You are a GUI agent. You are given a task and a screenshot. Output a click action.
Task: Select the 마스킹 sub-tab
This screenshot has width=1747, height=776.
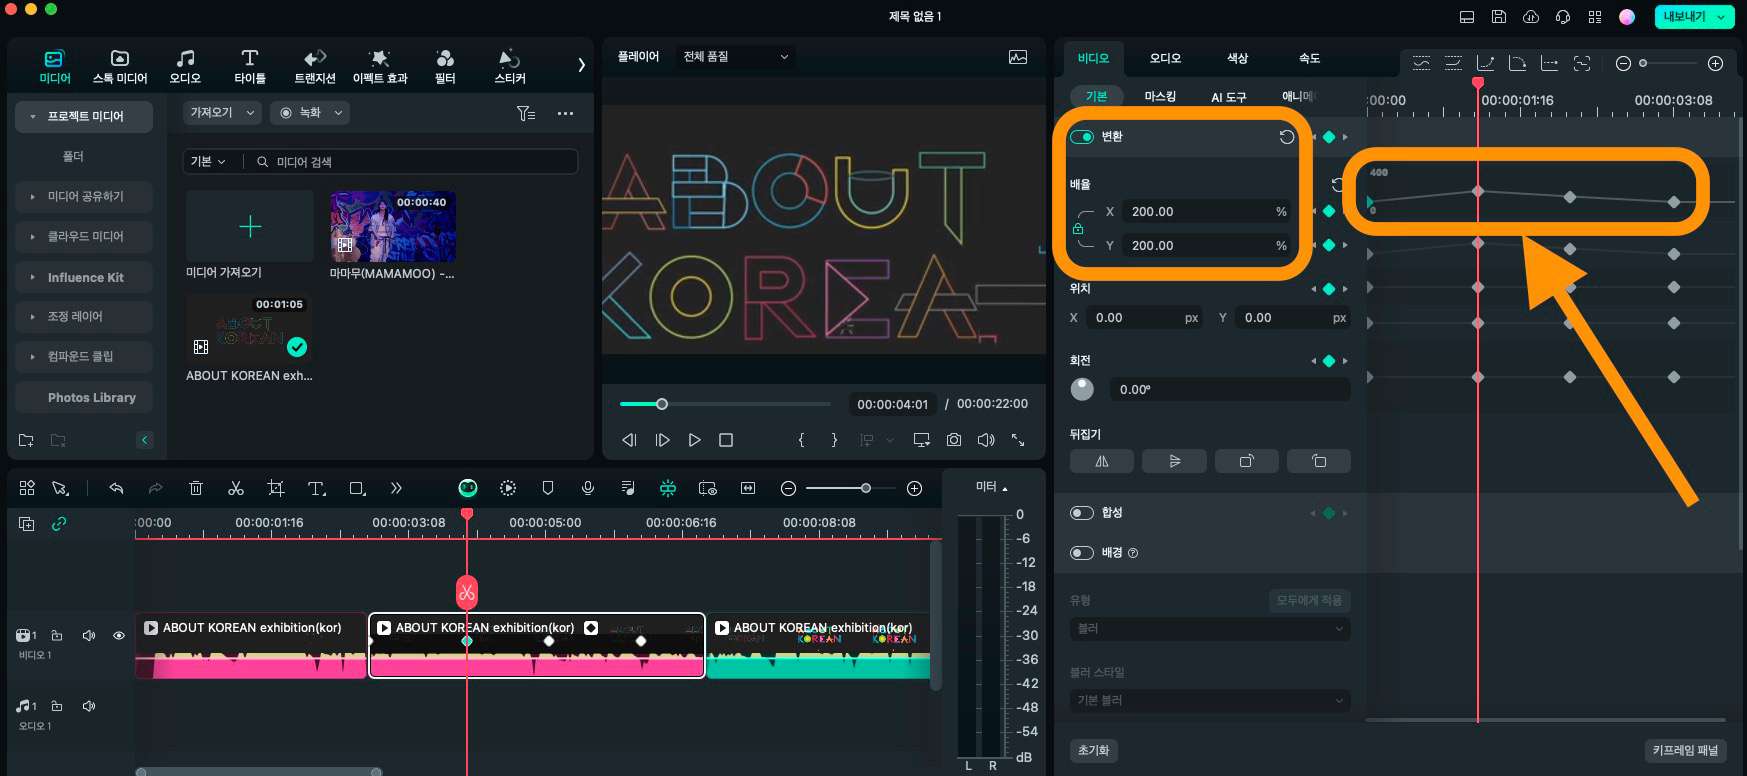tap(1160, 96)
